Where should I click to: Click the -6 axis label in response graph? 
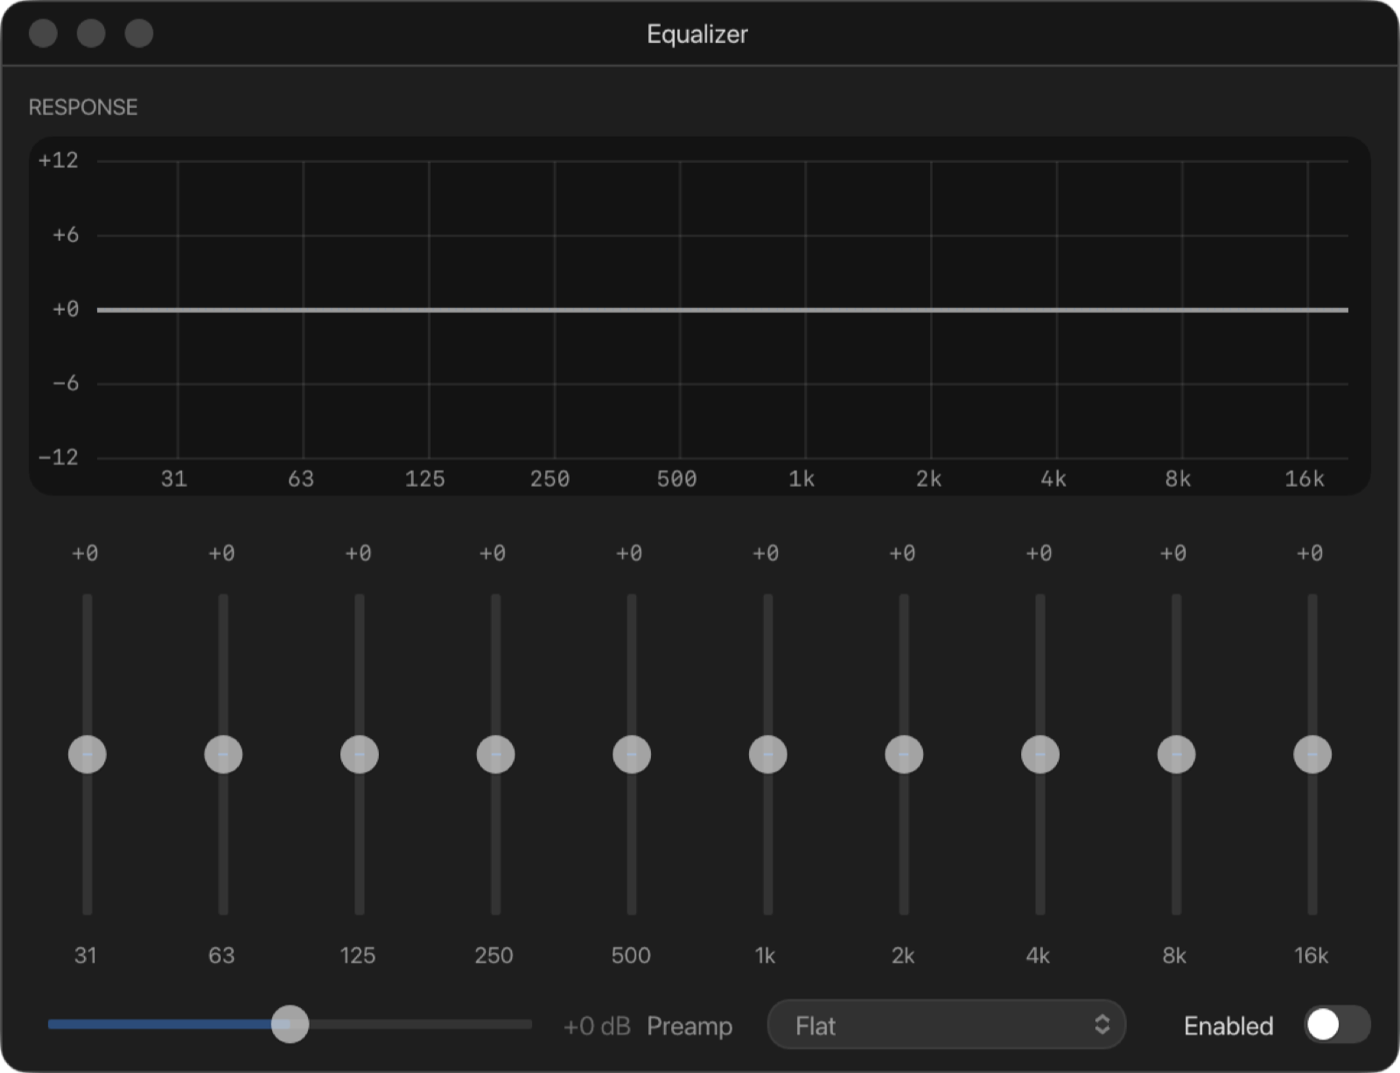point(65,383)
